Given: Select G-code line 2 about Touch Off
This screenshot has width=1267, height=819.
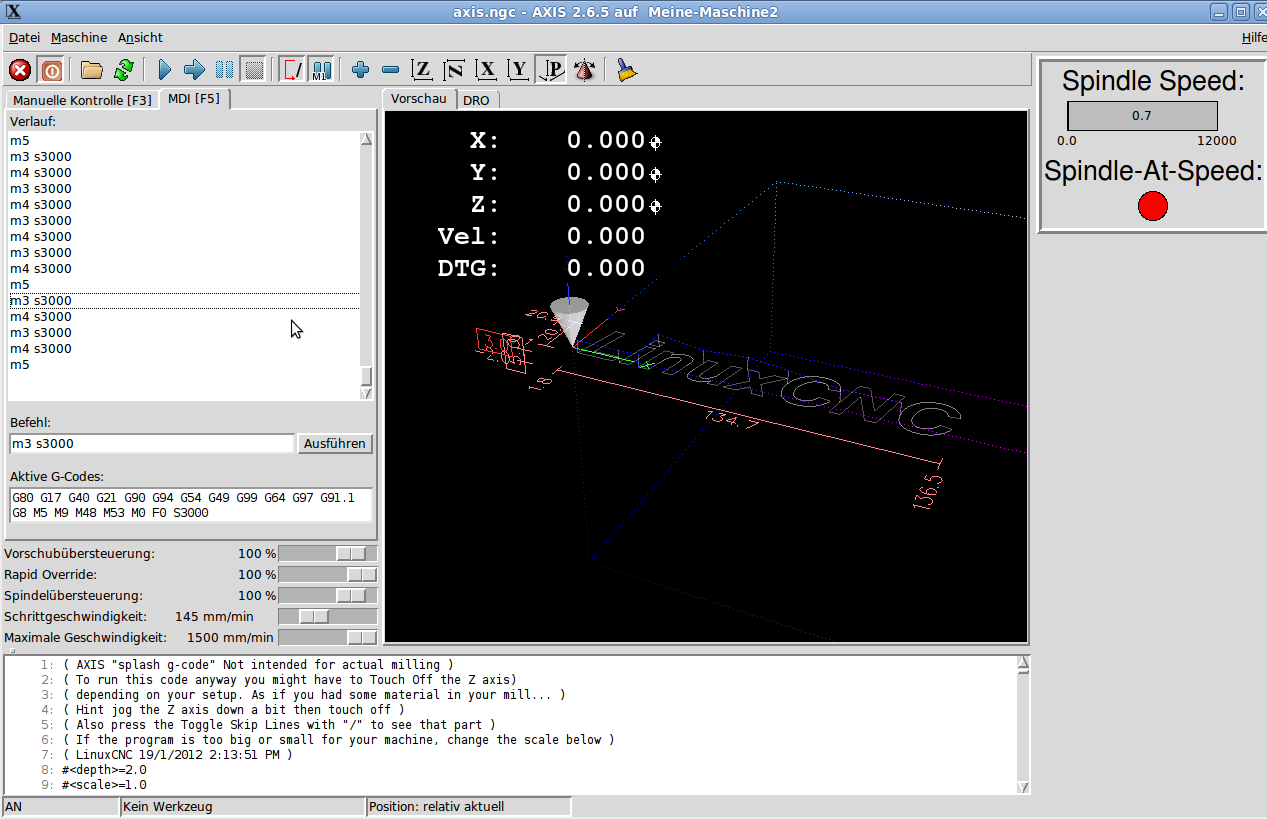Looking at the screenshot, I should (289, 679).
